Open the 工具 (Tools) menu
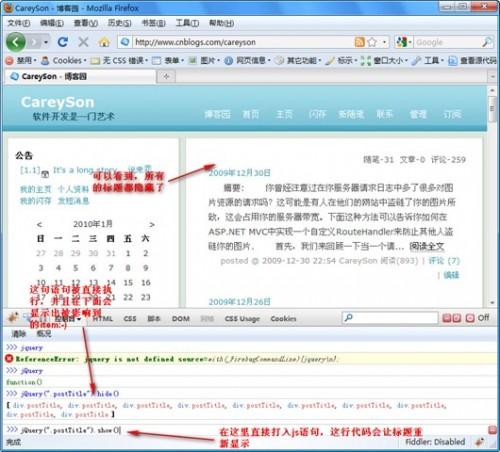Viewport: 500px width, 452px height. [187, 23]
